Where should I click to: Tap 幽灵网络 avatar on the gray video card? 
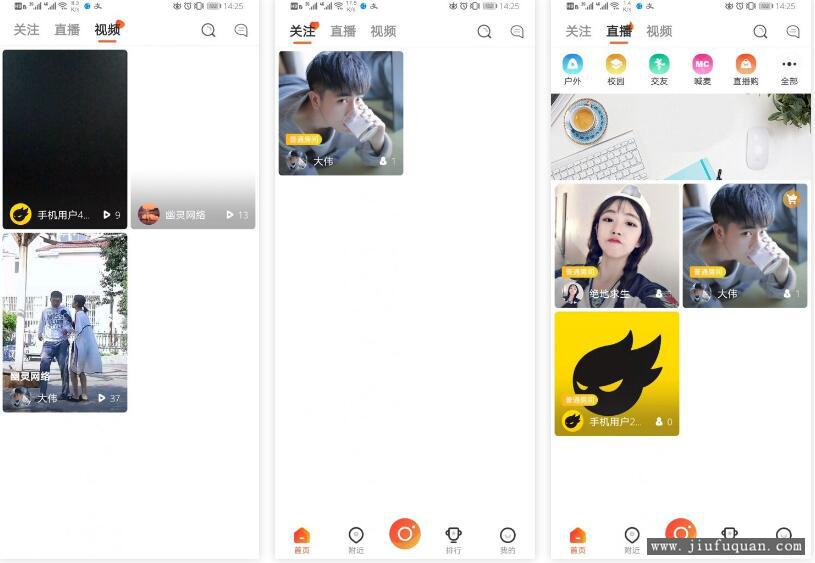[148, 214]
